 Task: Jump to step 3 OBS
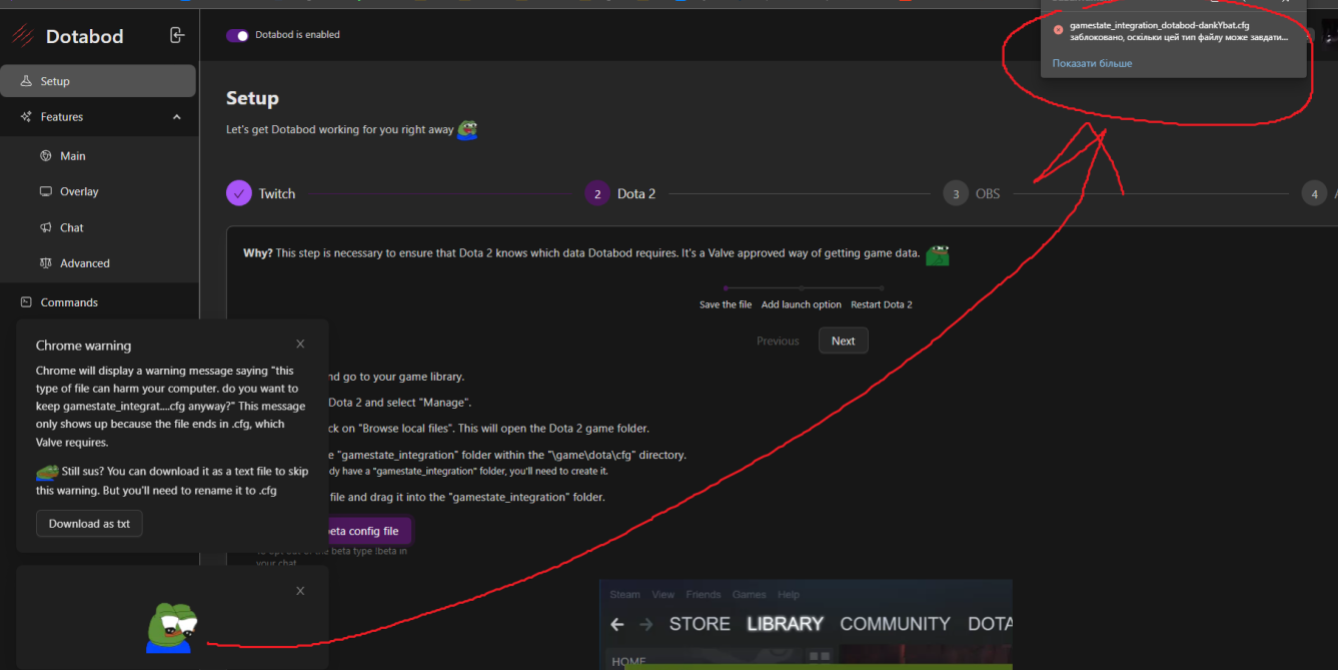(955, 193)
